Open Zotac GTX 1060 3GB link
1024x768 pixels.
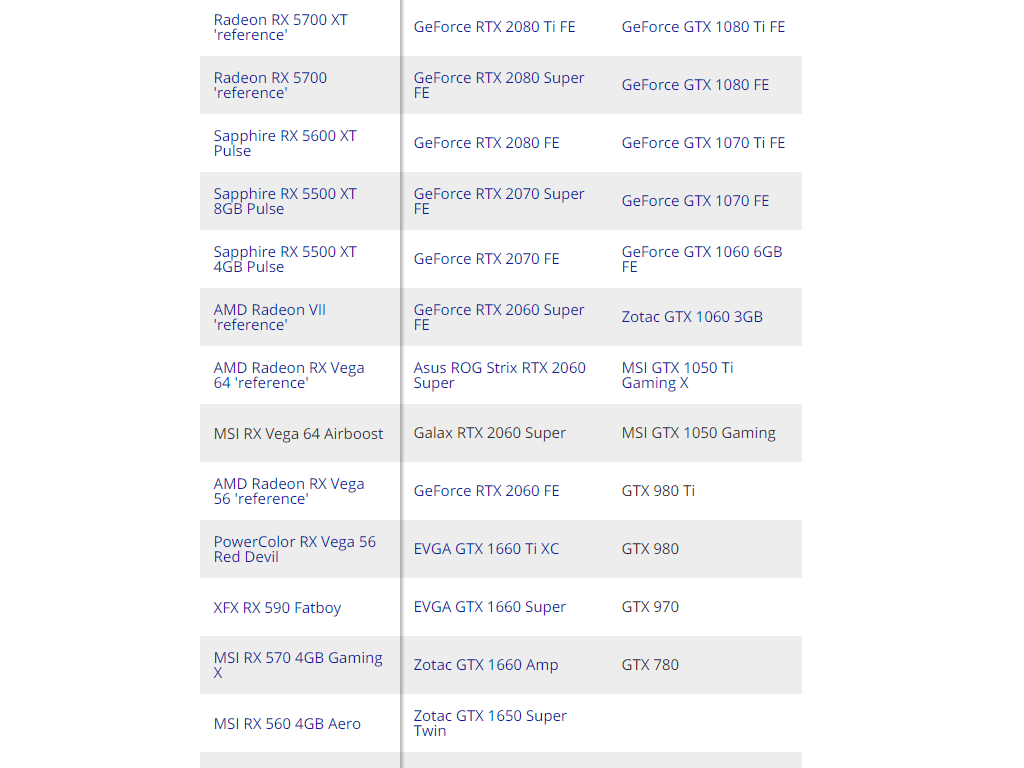(x=692, y=317)
